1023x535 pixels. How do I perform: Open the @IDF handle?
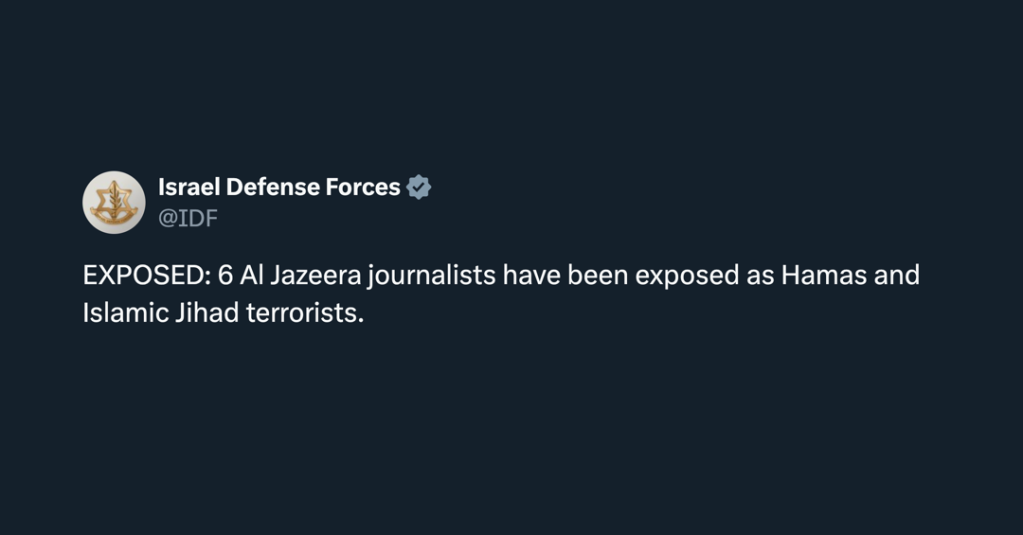[x=187, y=218]
